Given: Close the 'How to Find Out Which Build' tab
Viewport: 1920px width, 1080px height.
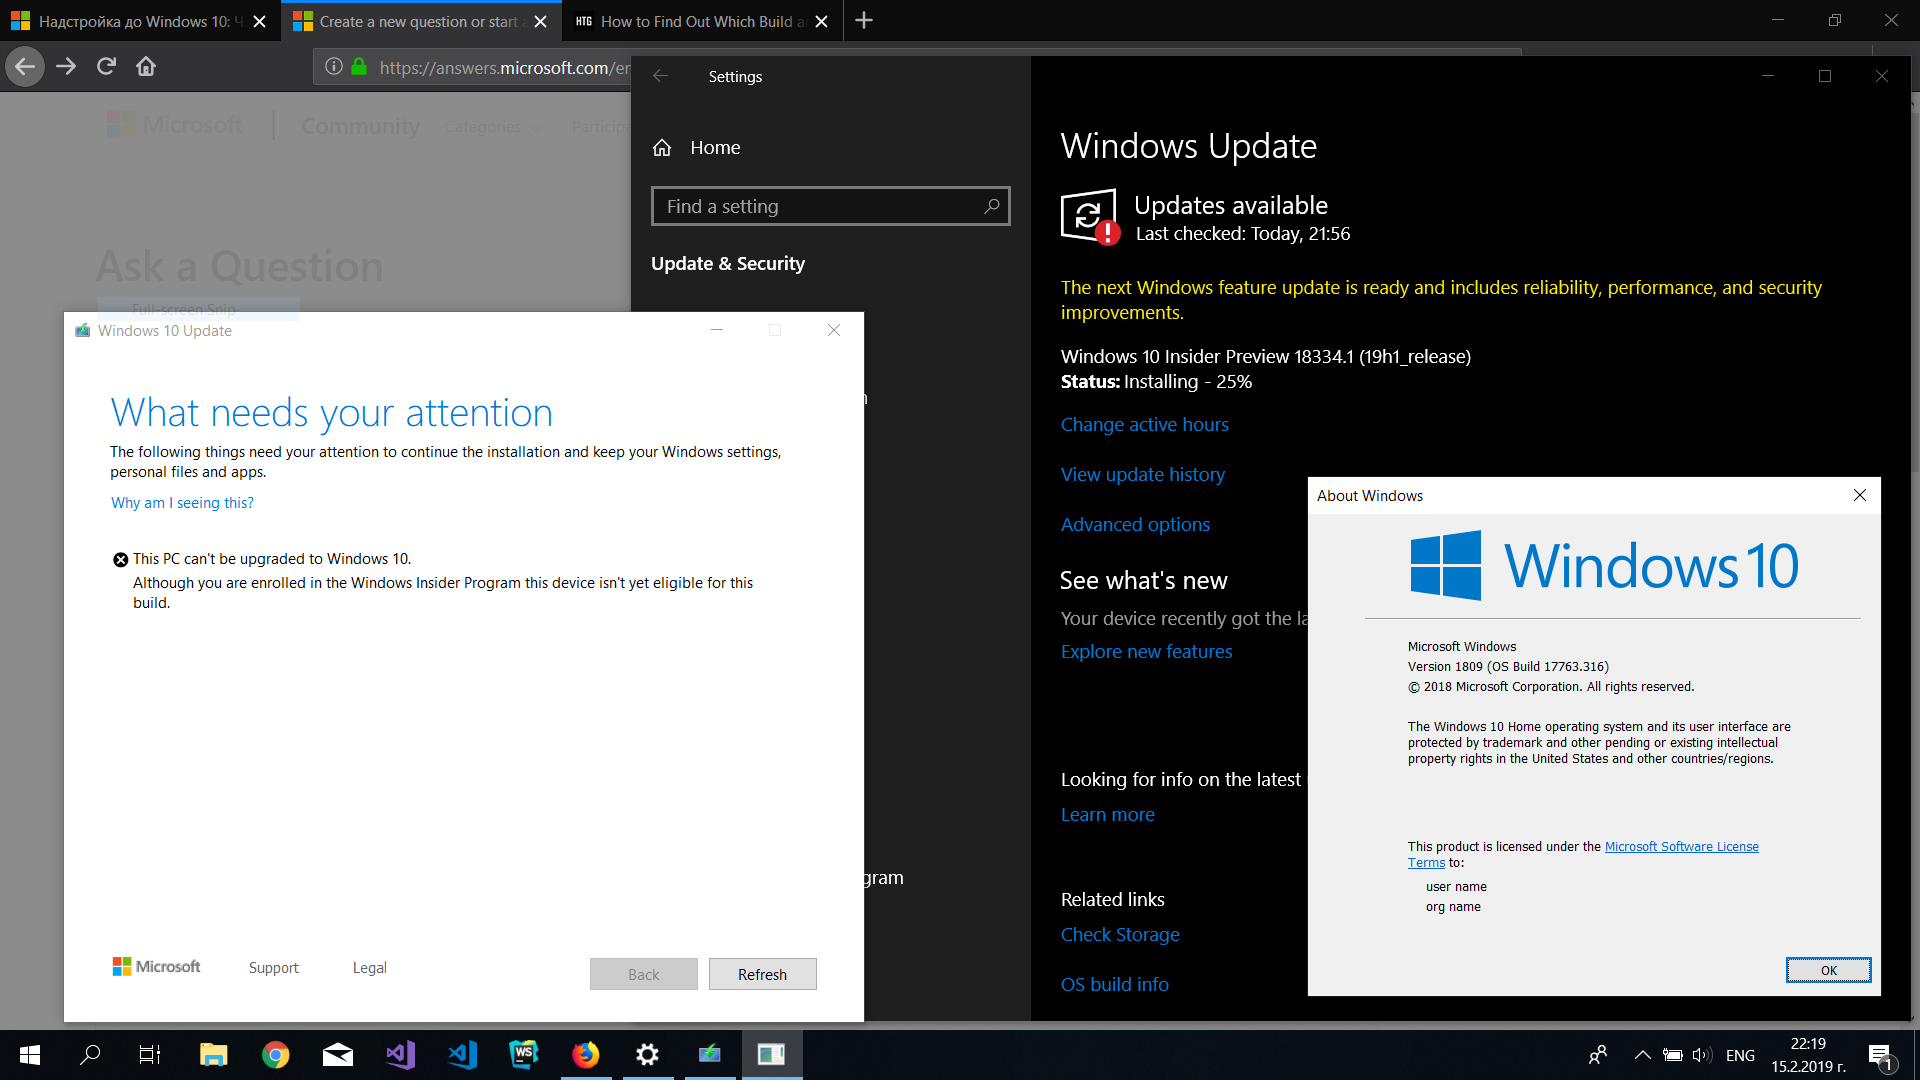Looking at the screenshot, I should coord(822,21).
